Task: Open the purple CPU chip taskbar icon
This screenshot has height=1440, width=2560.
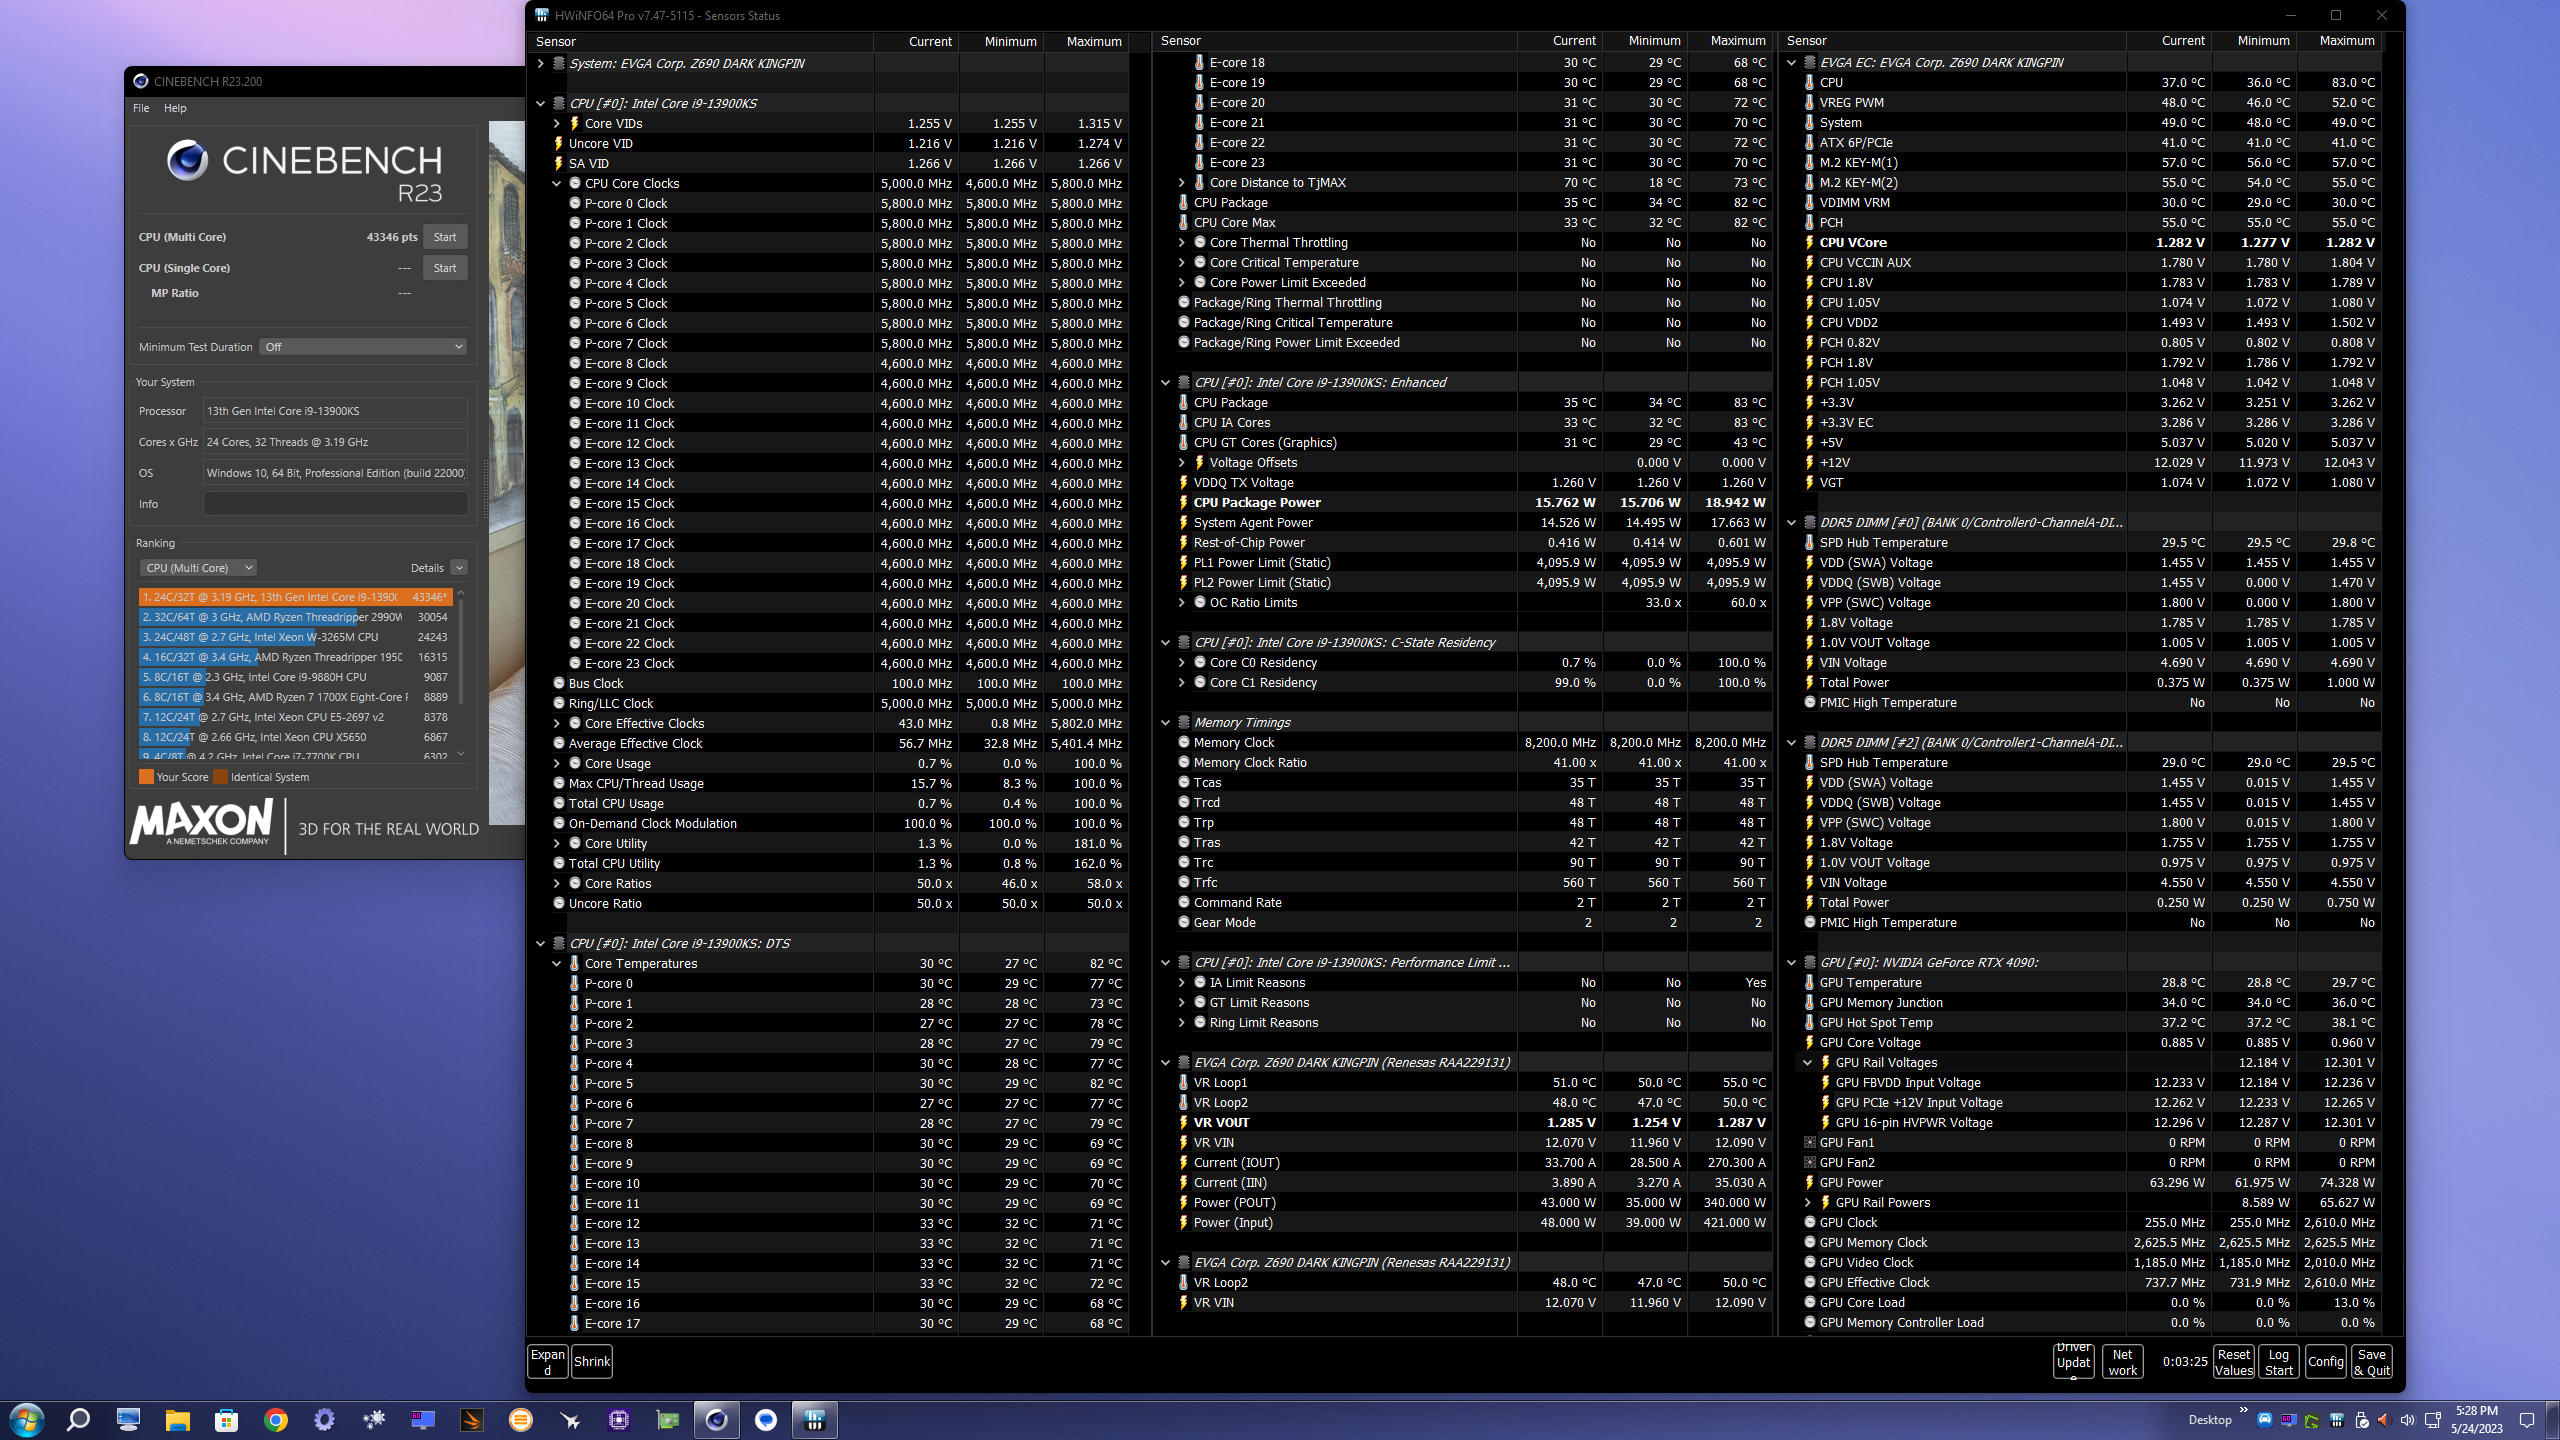Action: tap(619, 1419)
